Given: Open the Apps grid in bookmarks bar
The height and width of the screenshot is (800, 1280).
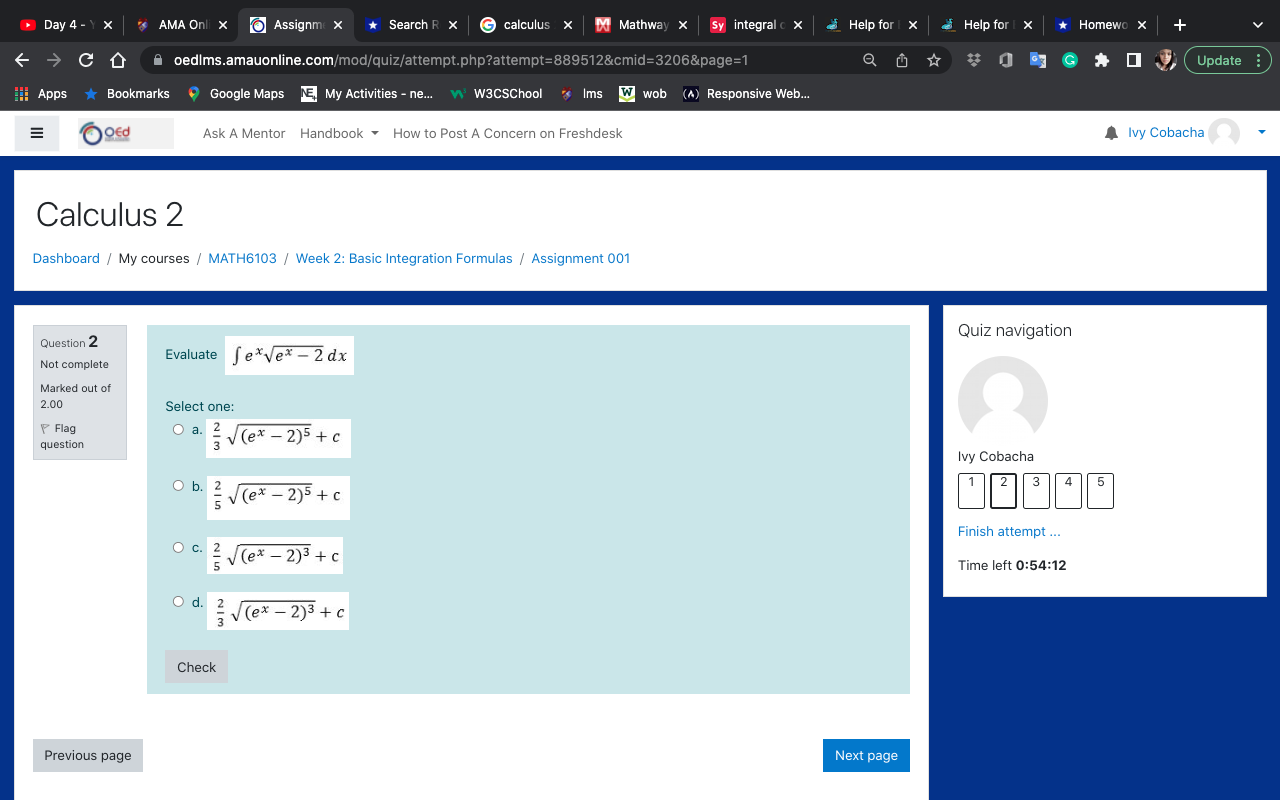Looking at the screenshot, I should point(41,94).
